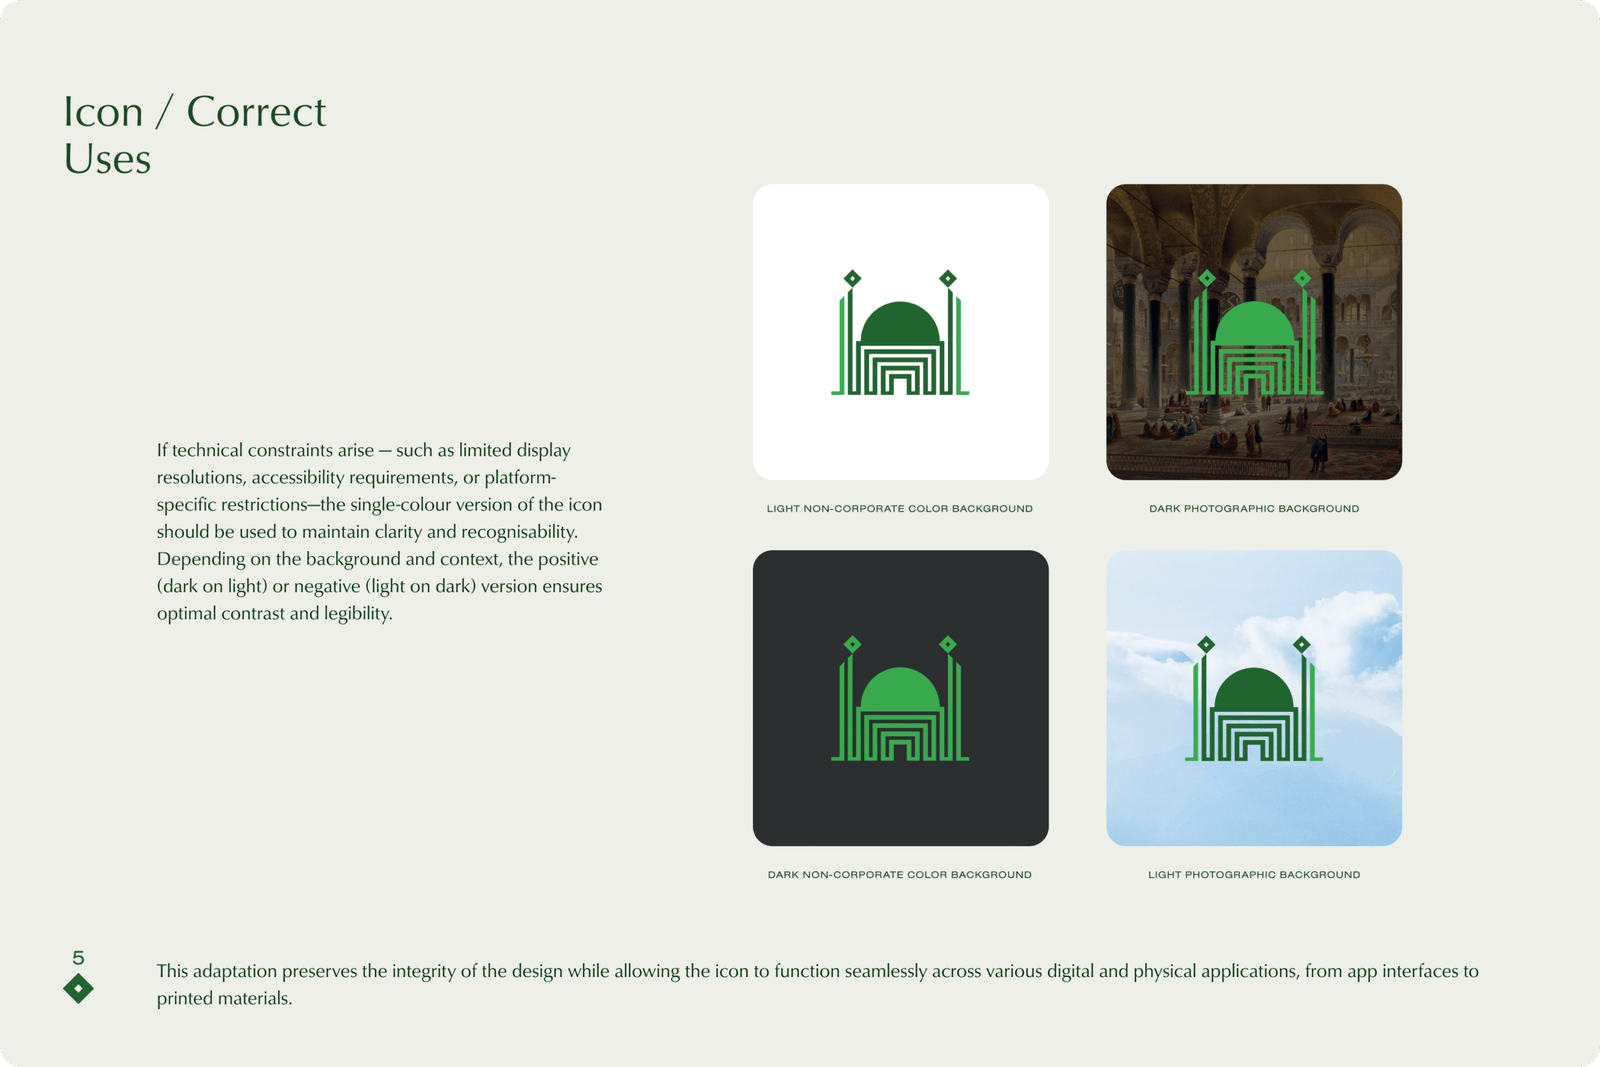The width and height of the screenshot is (1600, 1067).
Task: Click the left minaret of the dark-tile icon
Action: coord(851,700)
